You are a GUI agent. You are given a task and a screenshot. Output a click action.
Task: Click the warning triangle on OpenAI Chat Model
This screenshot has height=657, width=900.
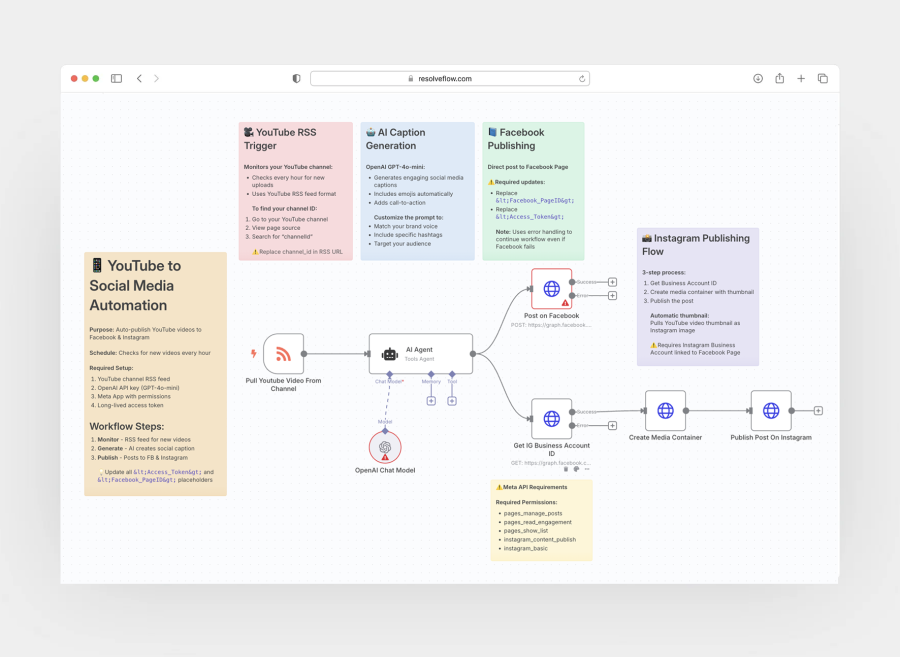pos(385,457)
